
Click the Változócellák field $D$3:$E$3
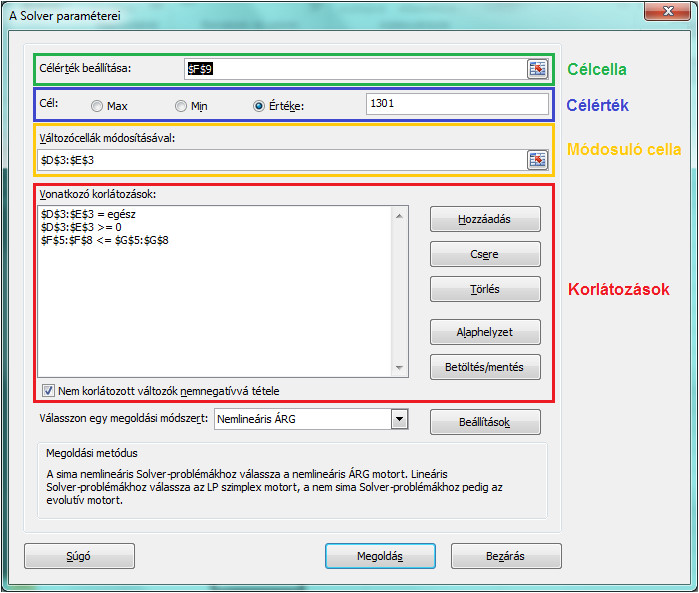(282, 160)
